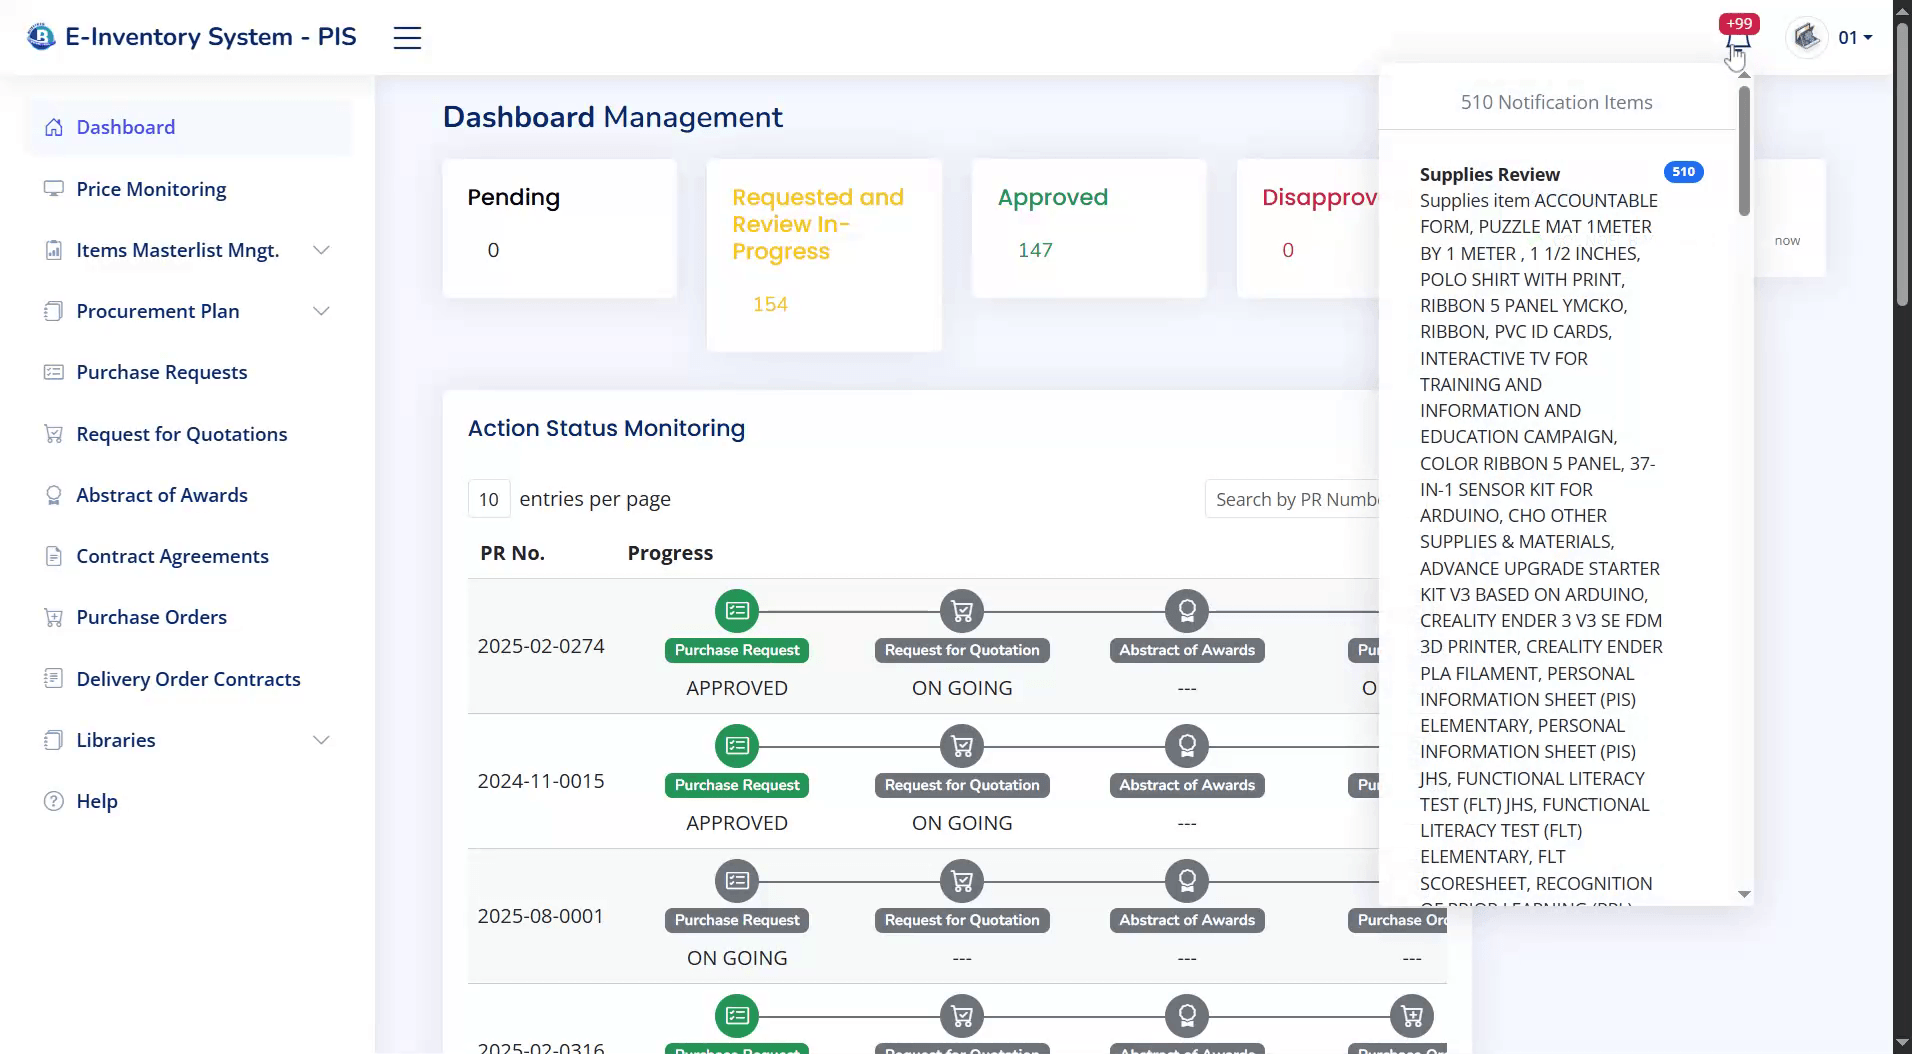Expand Items Masterlist Mngt. submenu
1912x1054 pixels.
coord(321,250)
